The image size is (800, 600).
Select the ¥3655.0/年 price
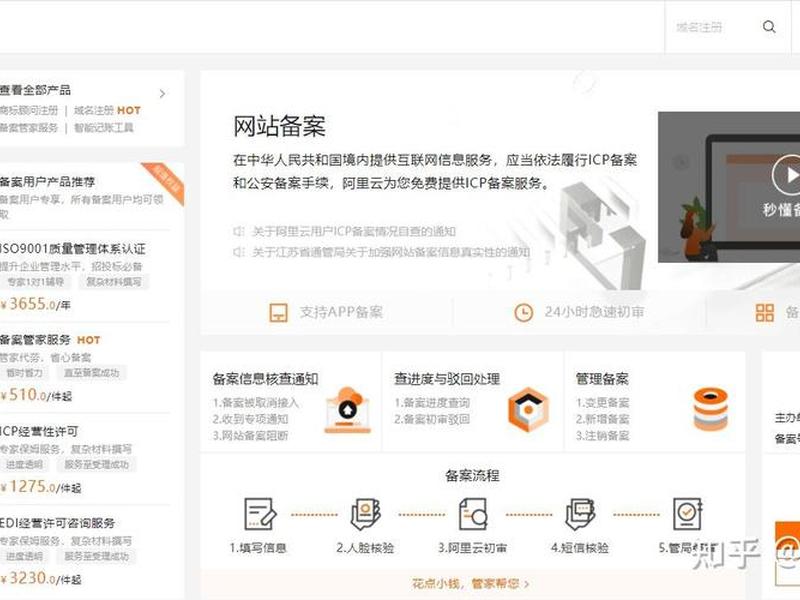pyautogui.click(x=35, y=304)
